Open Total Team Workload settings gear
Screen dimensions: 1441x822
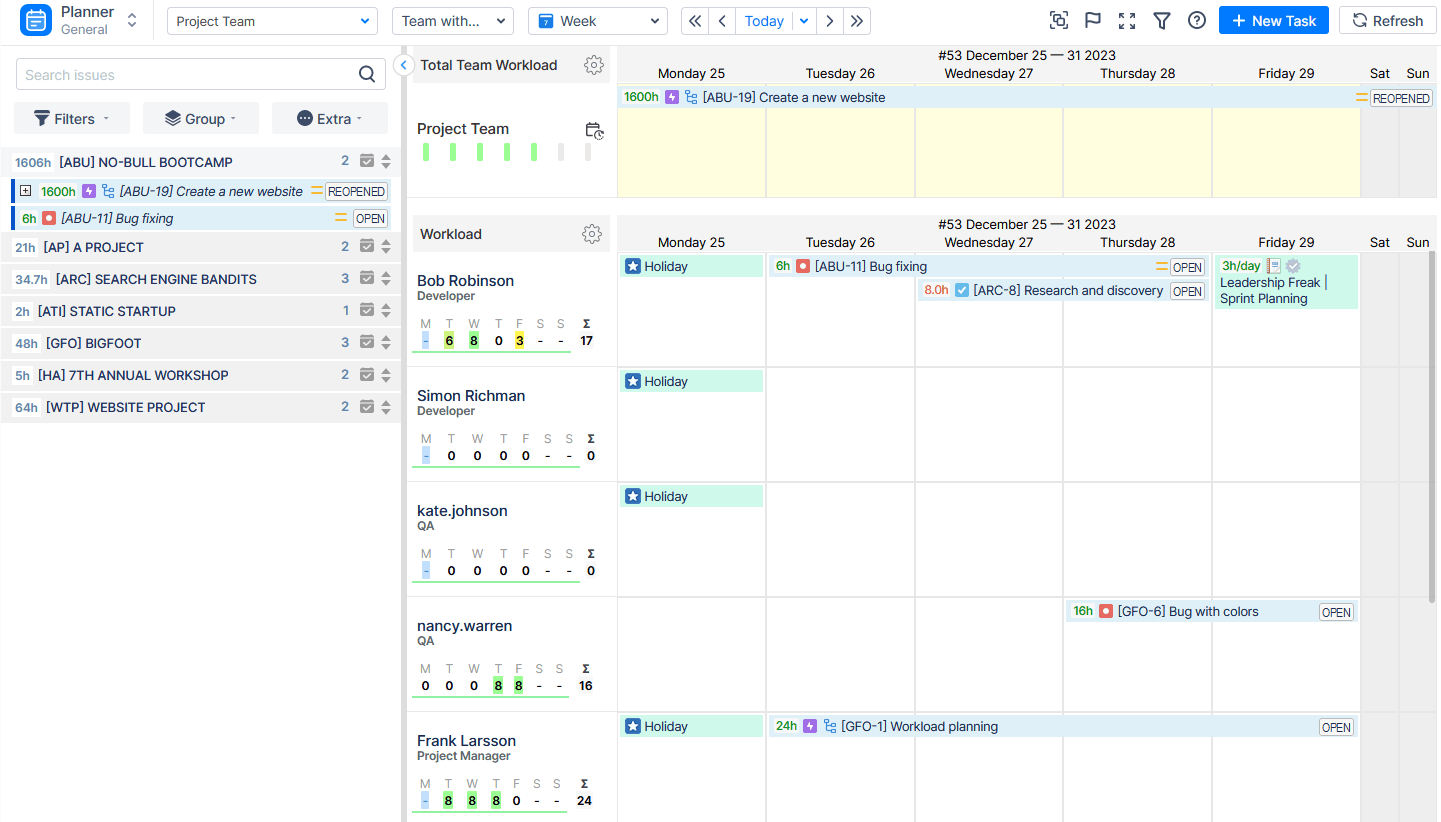pyautogui.click(x=594, y=64)
